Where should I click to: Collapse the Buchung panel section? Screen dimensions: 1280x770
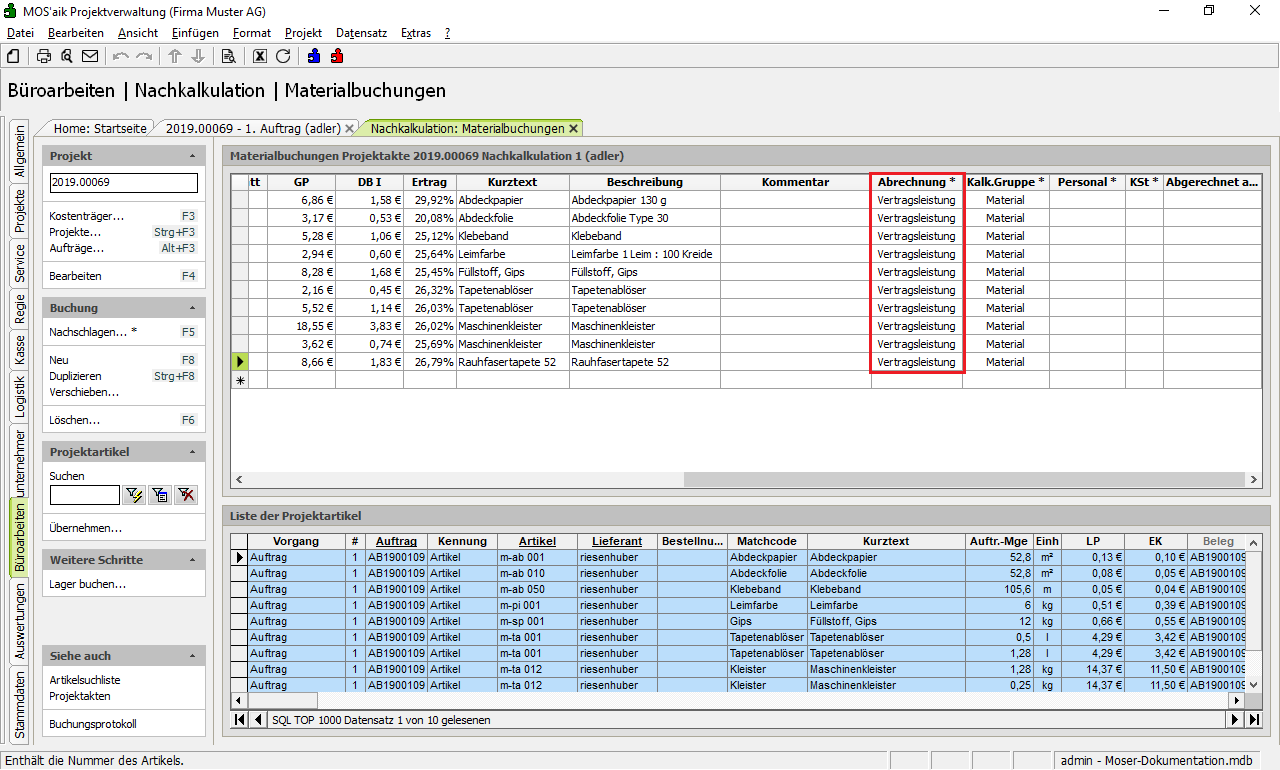(x=192, y=309)
